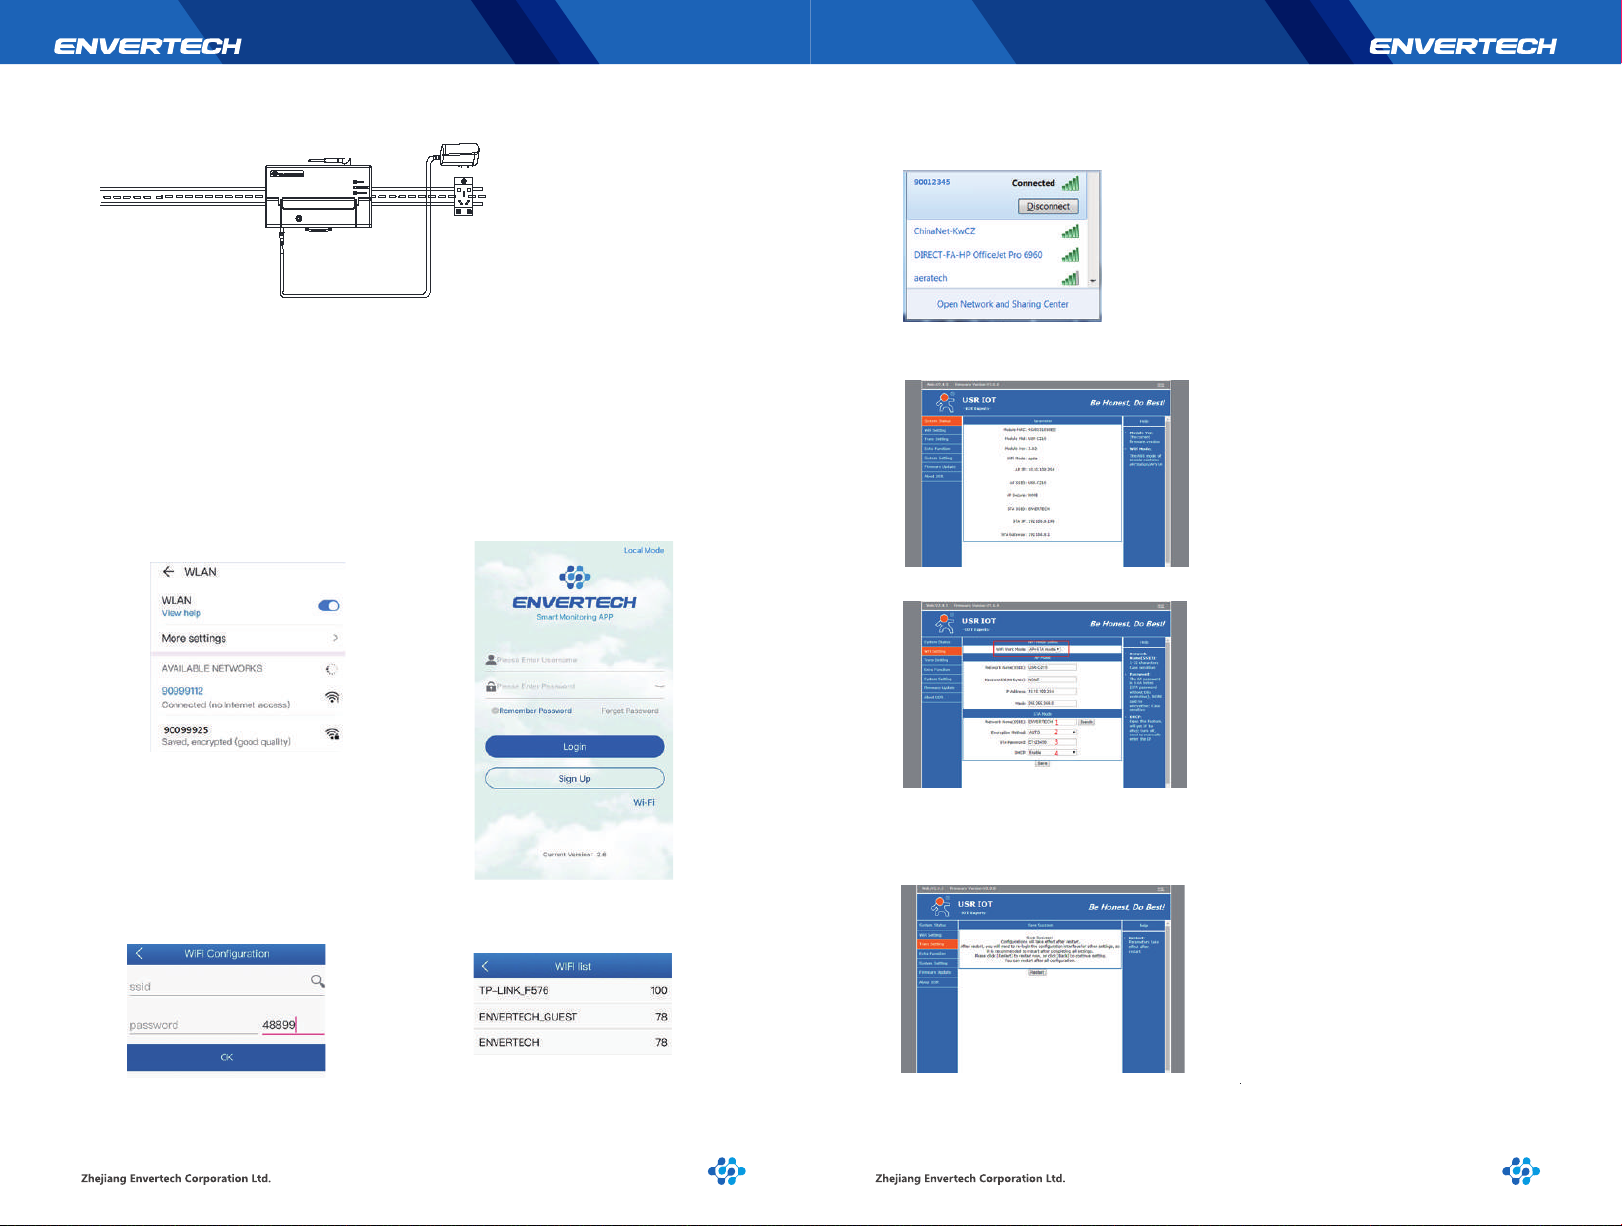Click the password field in WiFi Configuration
This screenshot has height=1226, width=1622.
(x=226, y=1025)
